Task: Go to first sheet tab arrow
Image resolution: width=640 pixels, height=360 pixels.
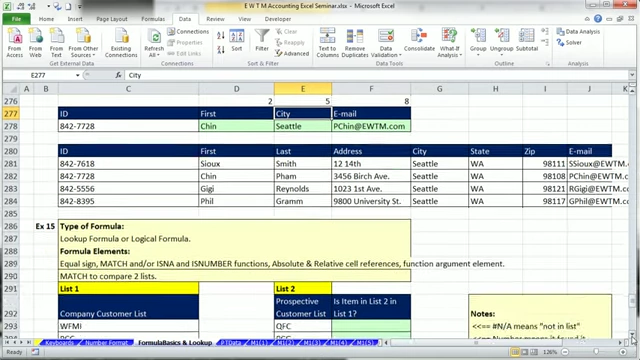Action: 7,343
